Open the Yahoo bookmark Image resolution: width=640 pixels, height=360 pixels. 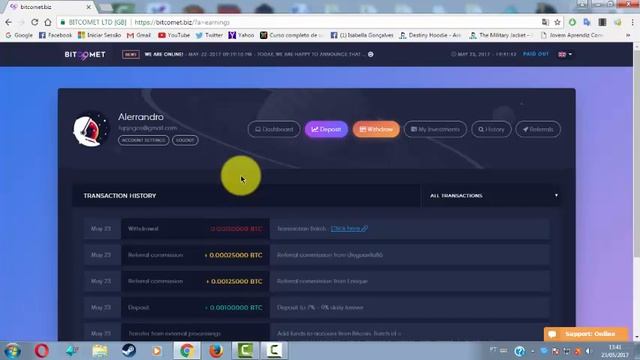click(241, 36)
